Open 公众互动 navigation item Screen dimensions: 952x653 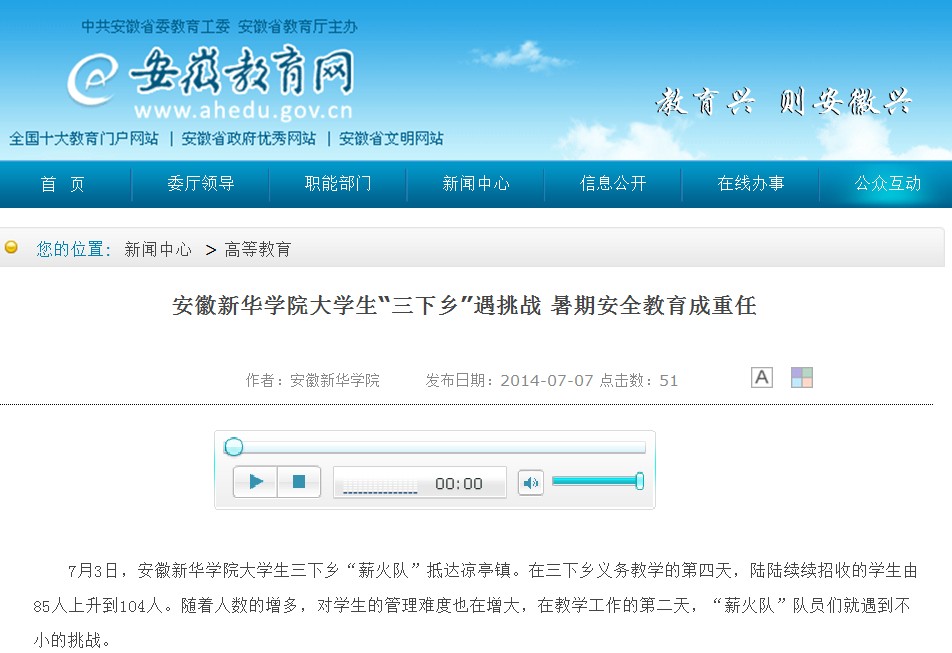[887, 184]
